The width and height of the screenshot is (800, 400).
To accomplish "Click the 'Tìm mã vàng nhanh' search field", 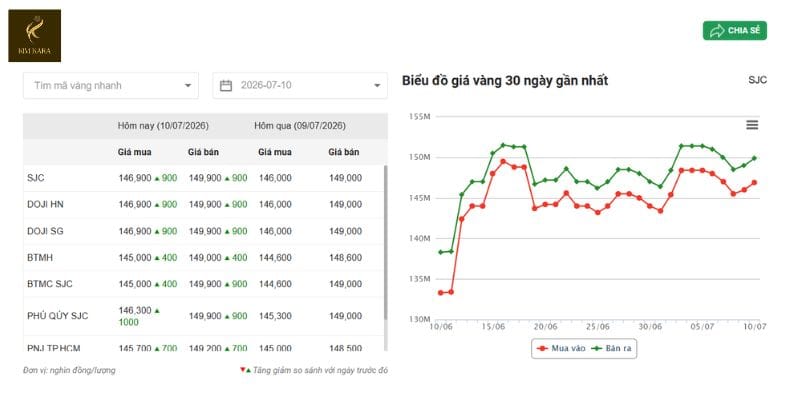I will [111, 86].
